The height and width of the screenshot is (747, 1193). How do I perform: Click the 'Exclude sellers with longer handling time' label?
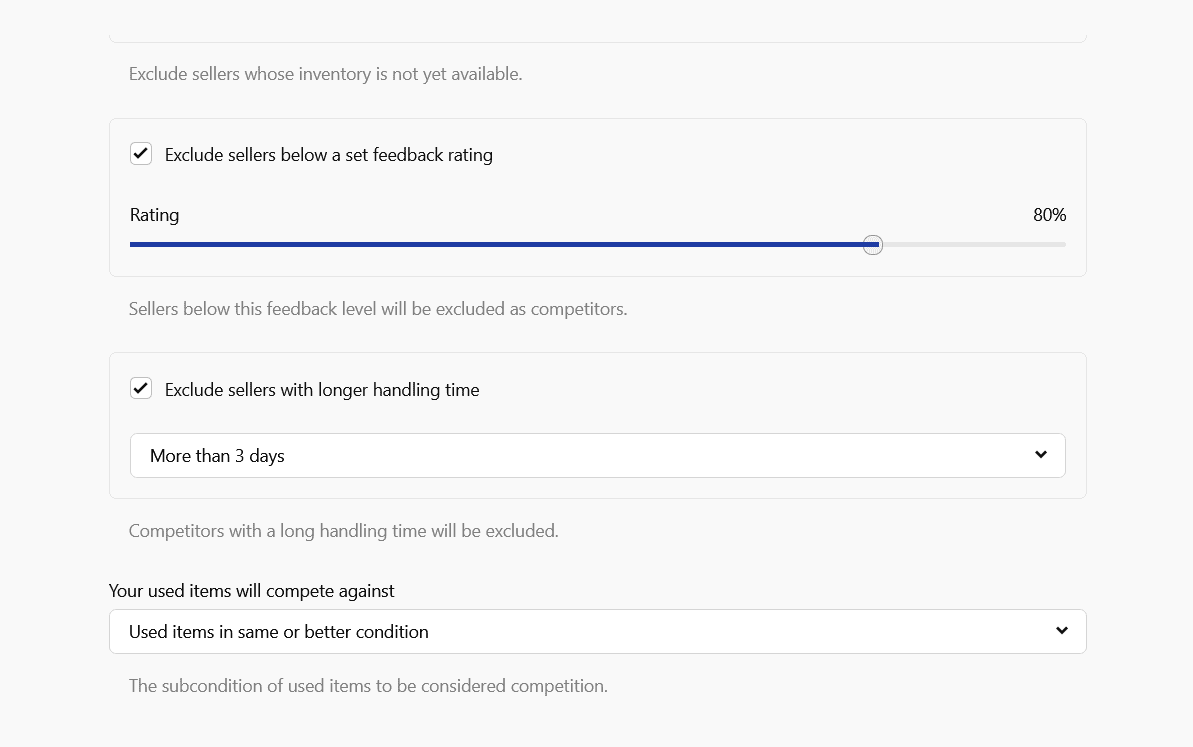click(x=322, y=390)
